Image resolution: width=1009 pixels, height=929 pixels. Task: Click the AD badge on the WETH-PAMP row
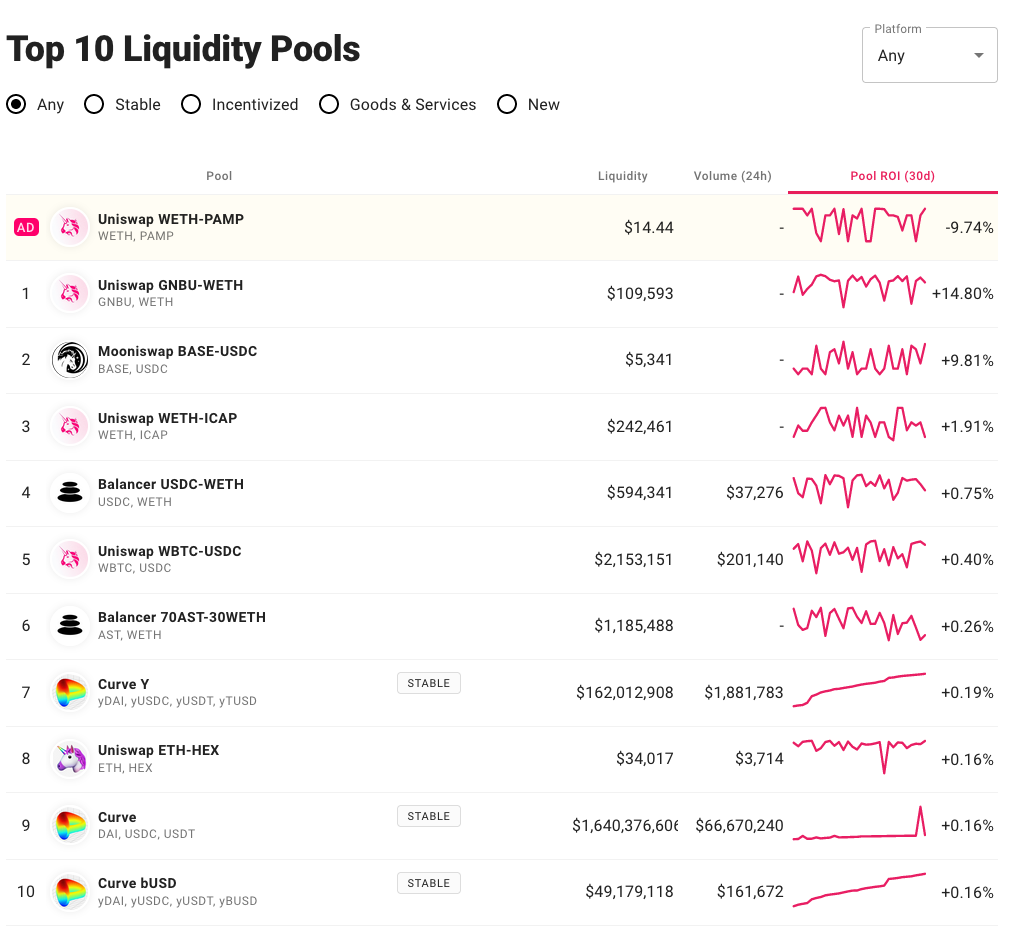26,227
